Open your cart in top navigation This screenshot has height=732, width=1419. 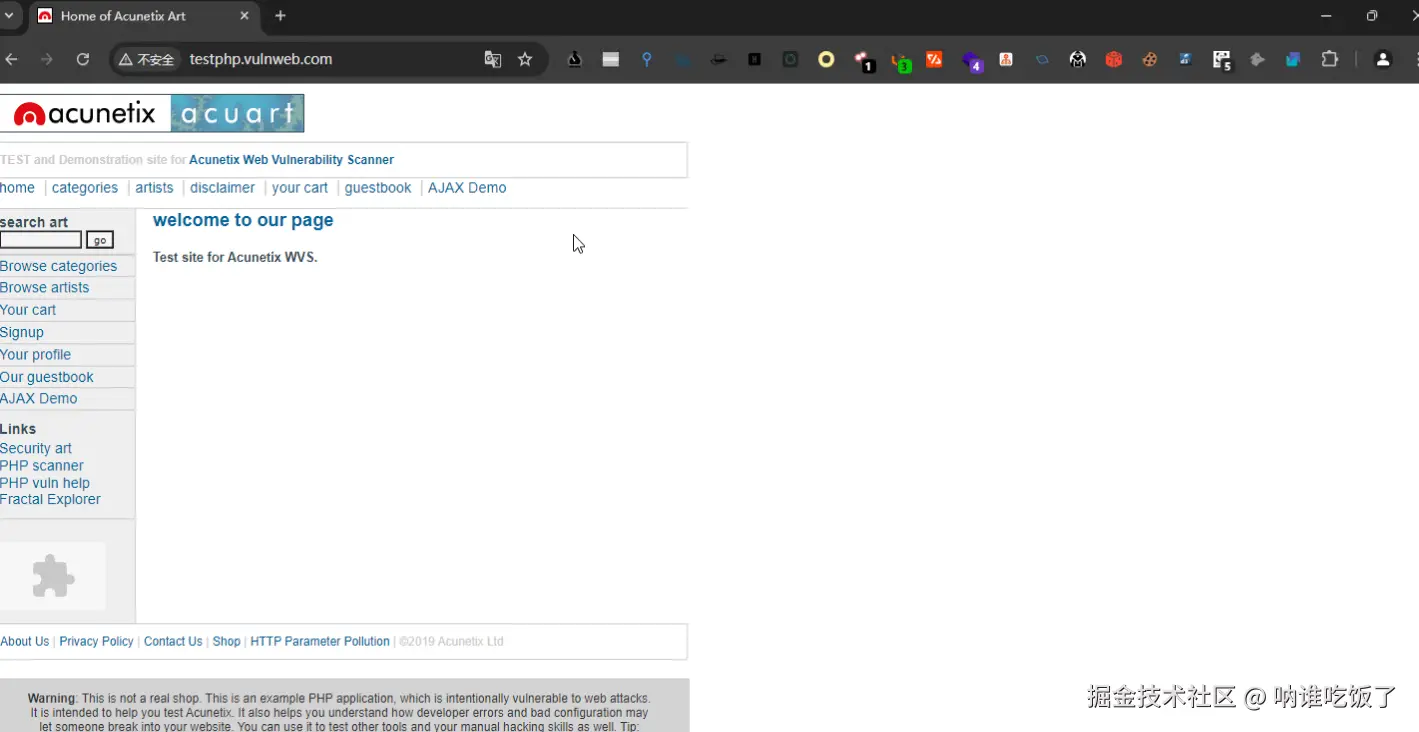[x=300, y=188]
